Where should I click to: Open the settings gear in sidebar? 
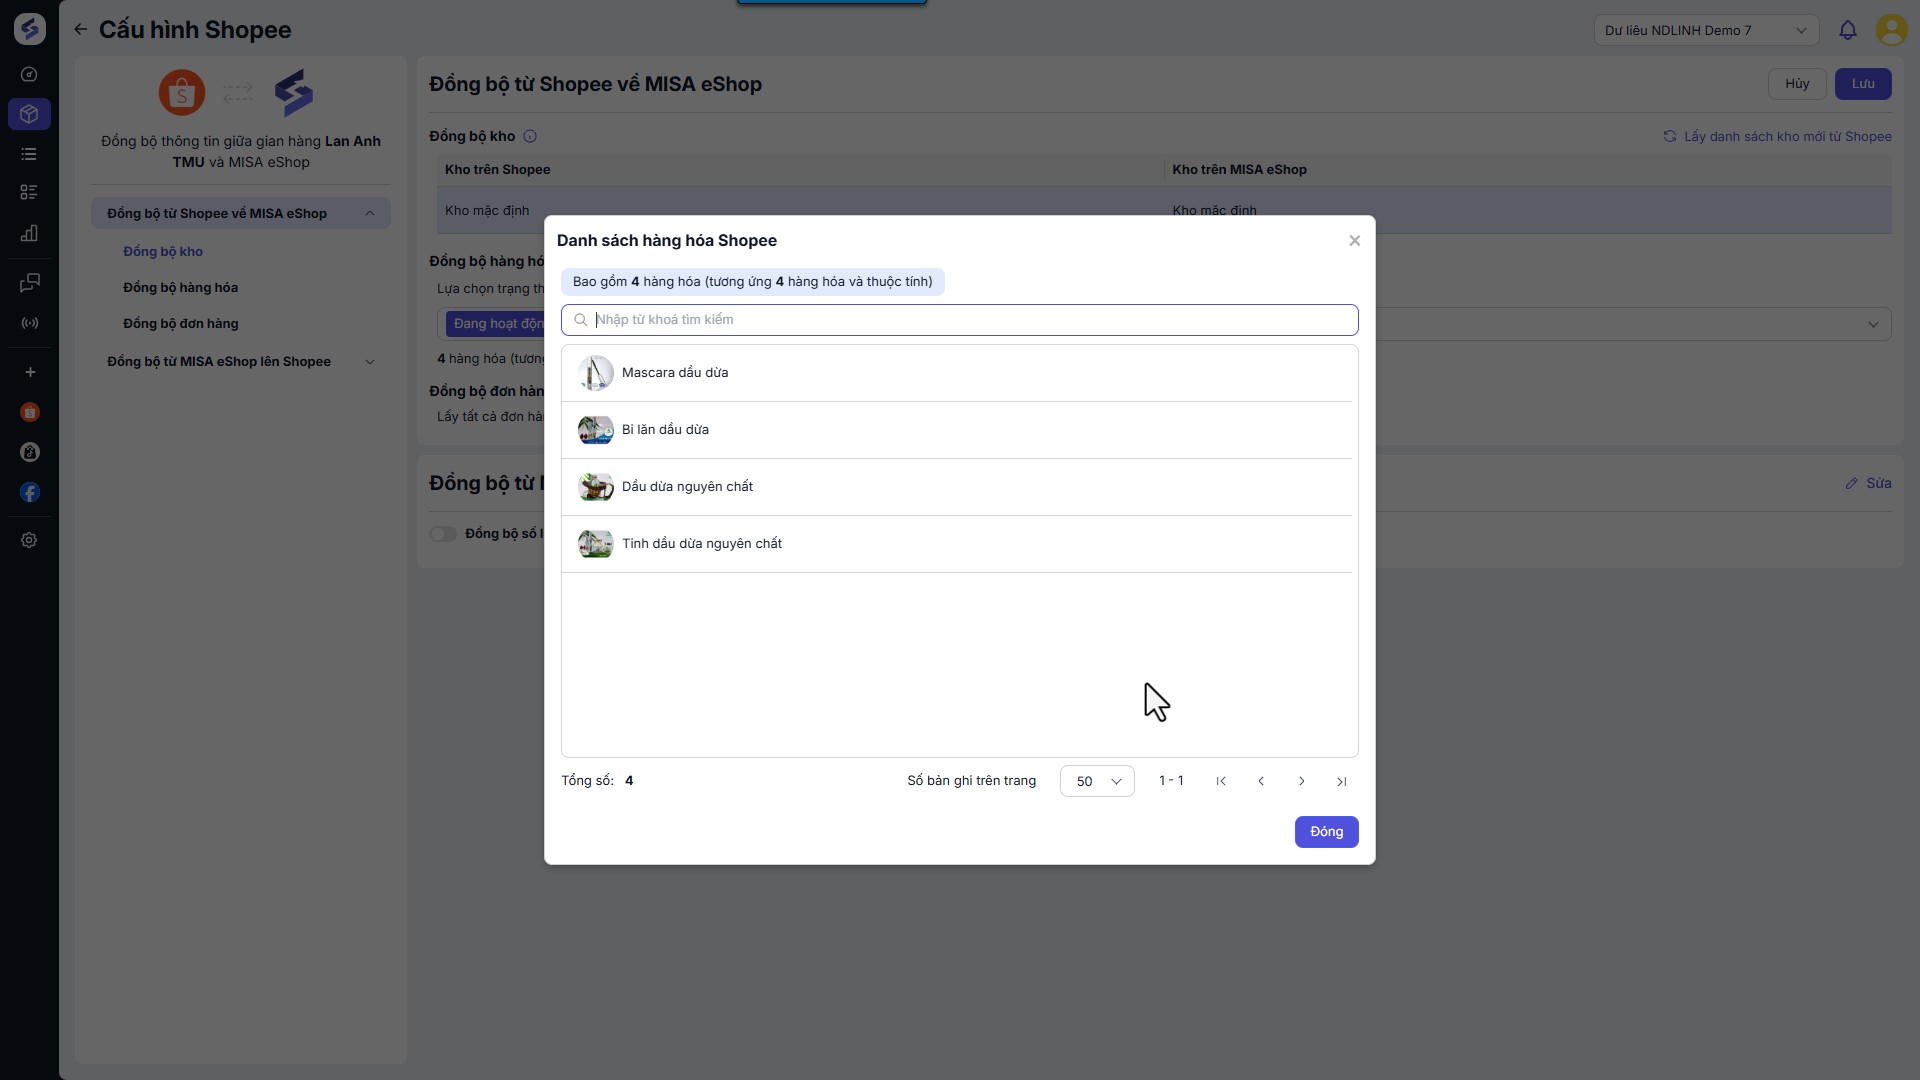(x=30, y=540)
